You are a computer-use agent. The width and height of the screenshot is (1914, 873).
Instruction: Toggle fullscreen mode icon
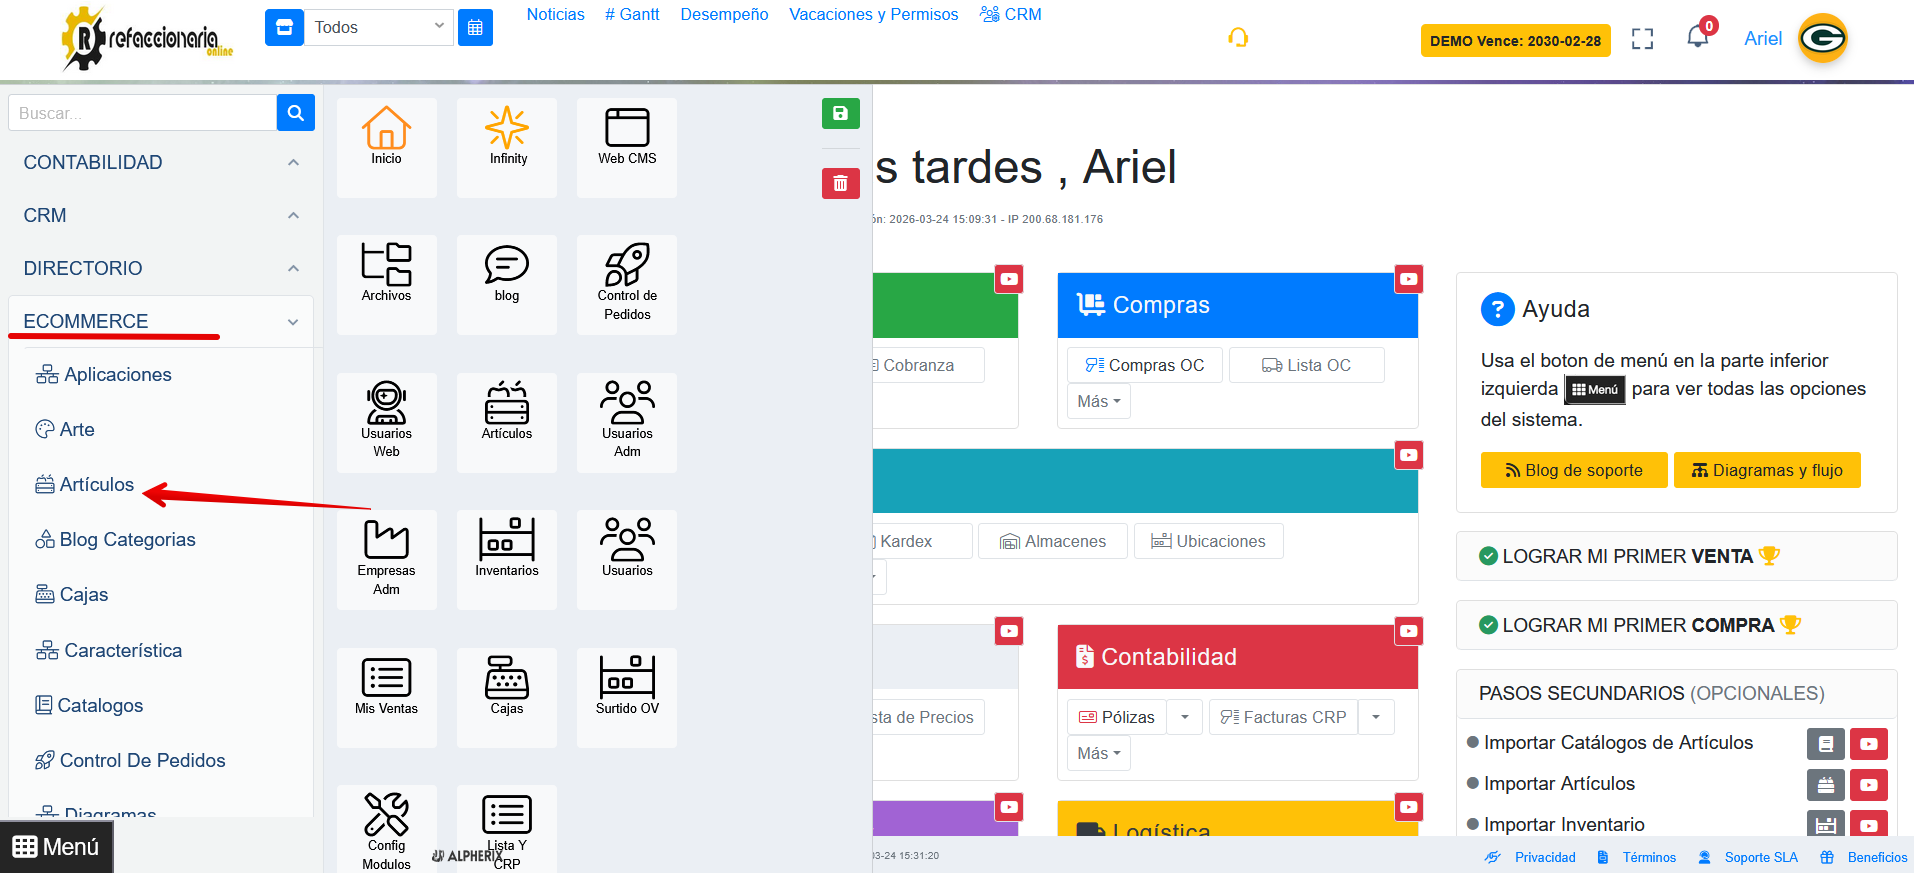pyautogui.click(x=1642, y=39)
